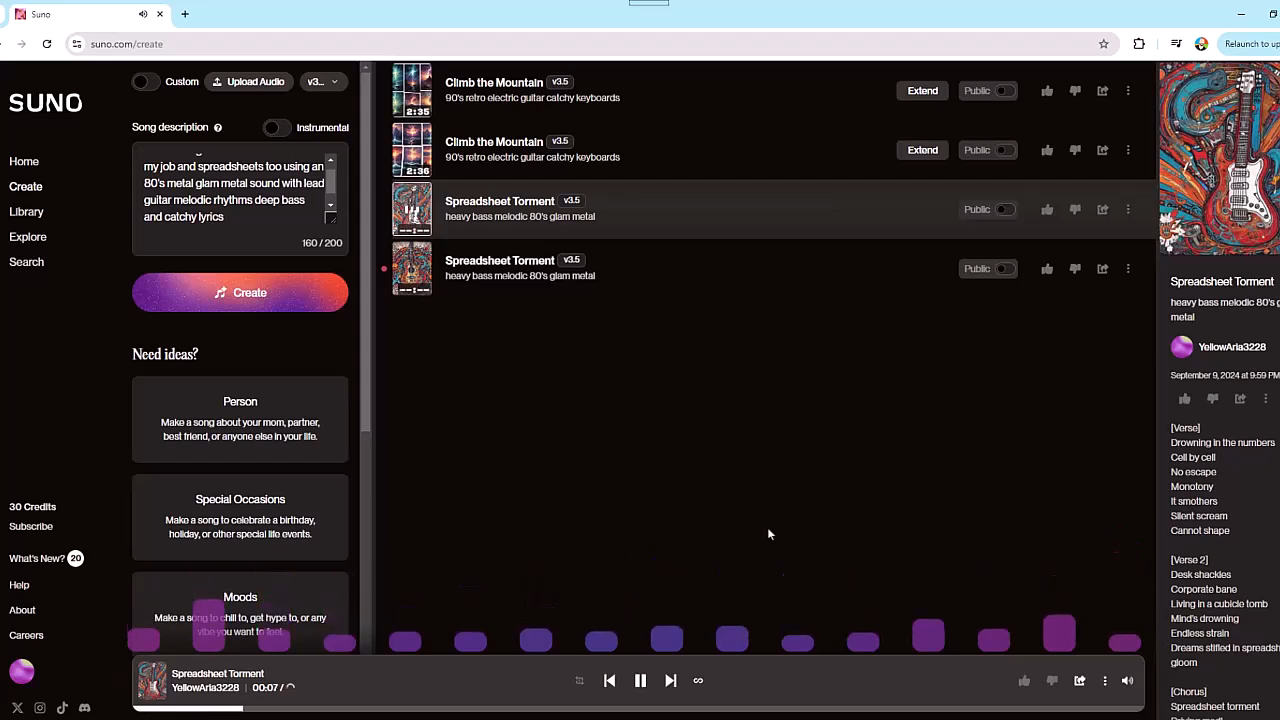
Task: Extend the second Climb the Mountain song
Action: pos(923,150)
